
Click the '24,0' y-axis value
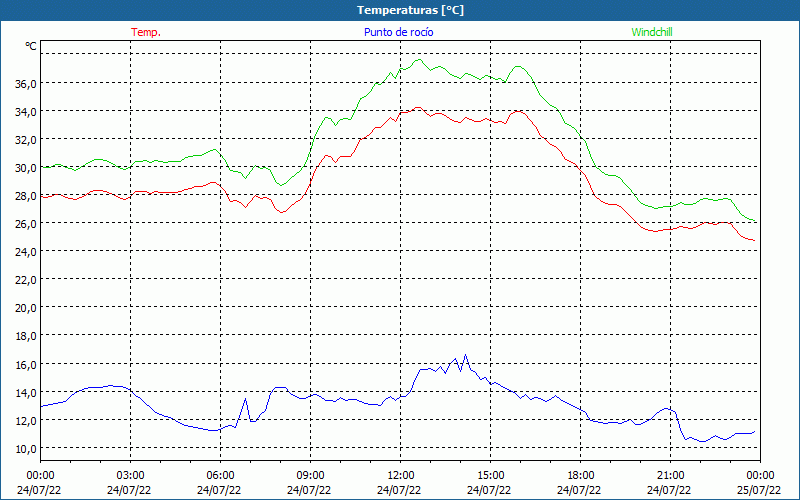pyautogui.click(x=26, y=252)
